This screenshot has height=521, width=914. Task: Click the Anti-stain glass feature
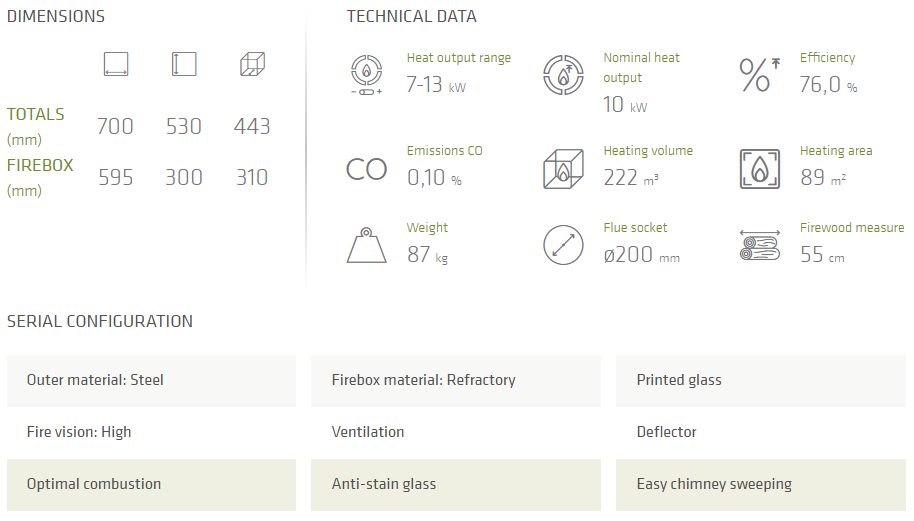tap(456, 484)
